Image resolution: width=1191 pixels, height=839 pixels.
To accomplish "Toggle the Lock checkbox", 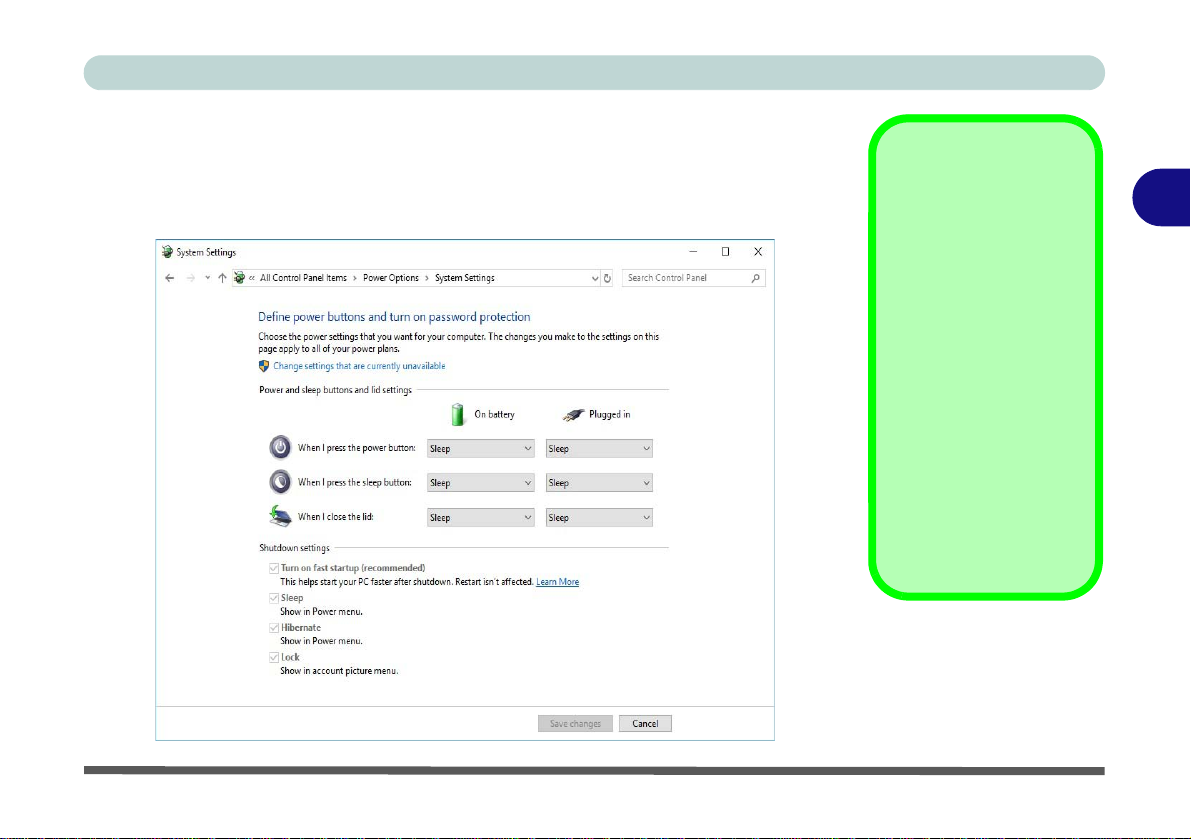I will (x=273, y=658).
